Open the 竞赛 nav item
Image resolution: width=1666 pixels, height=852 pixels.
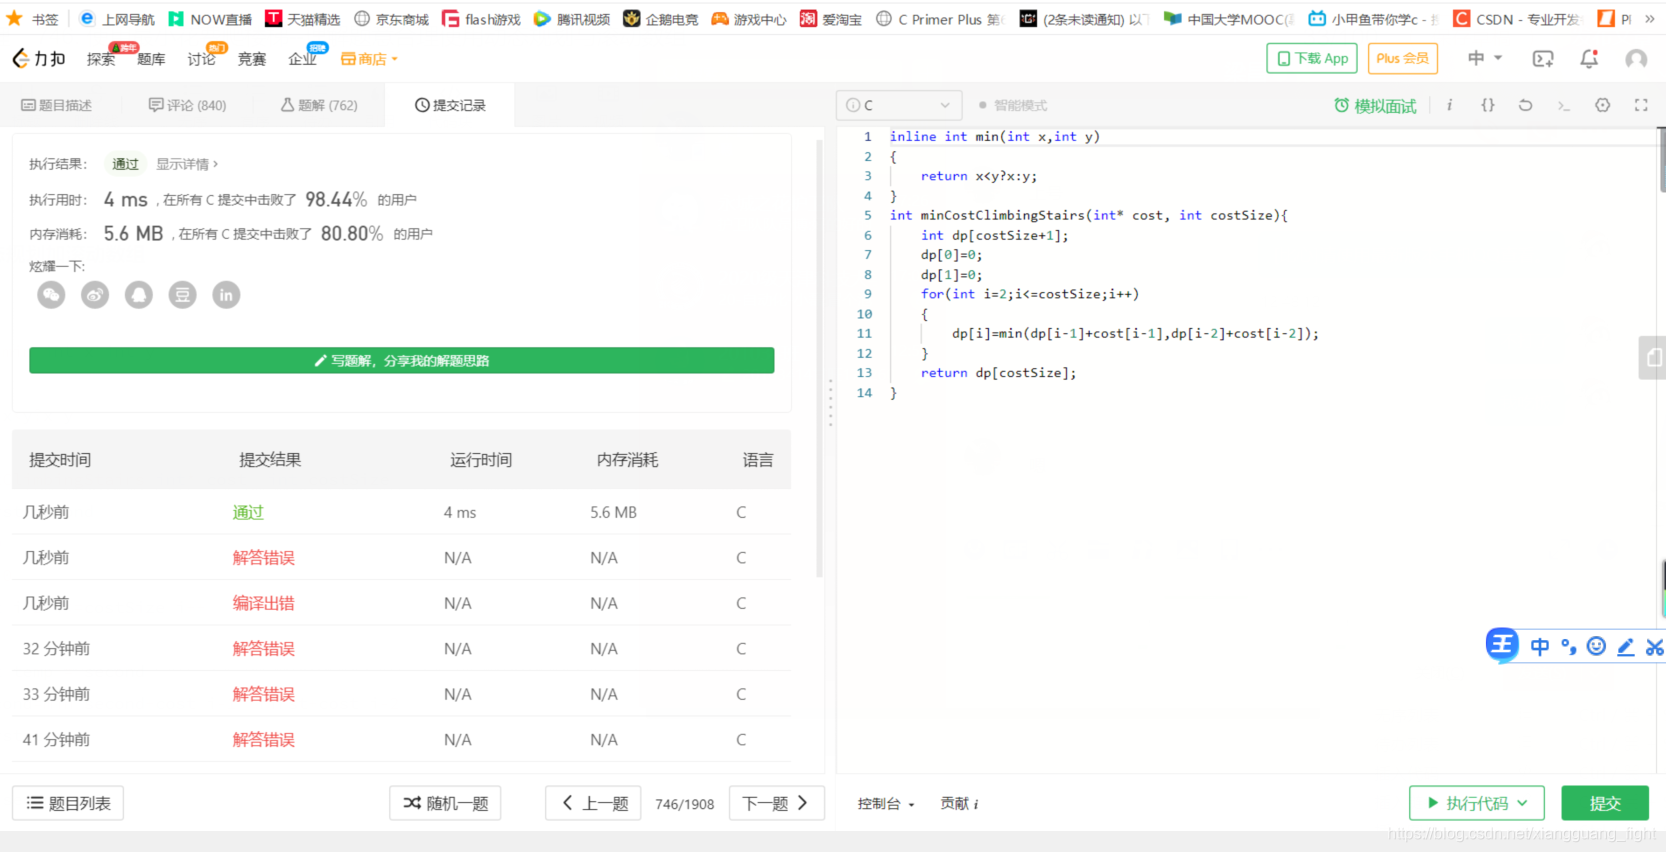252,59
